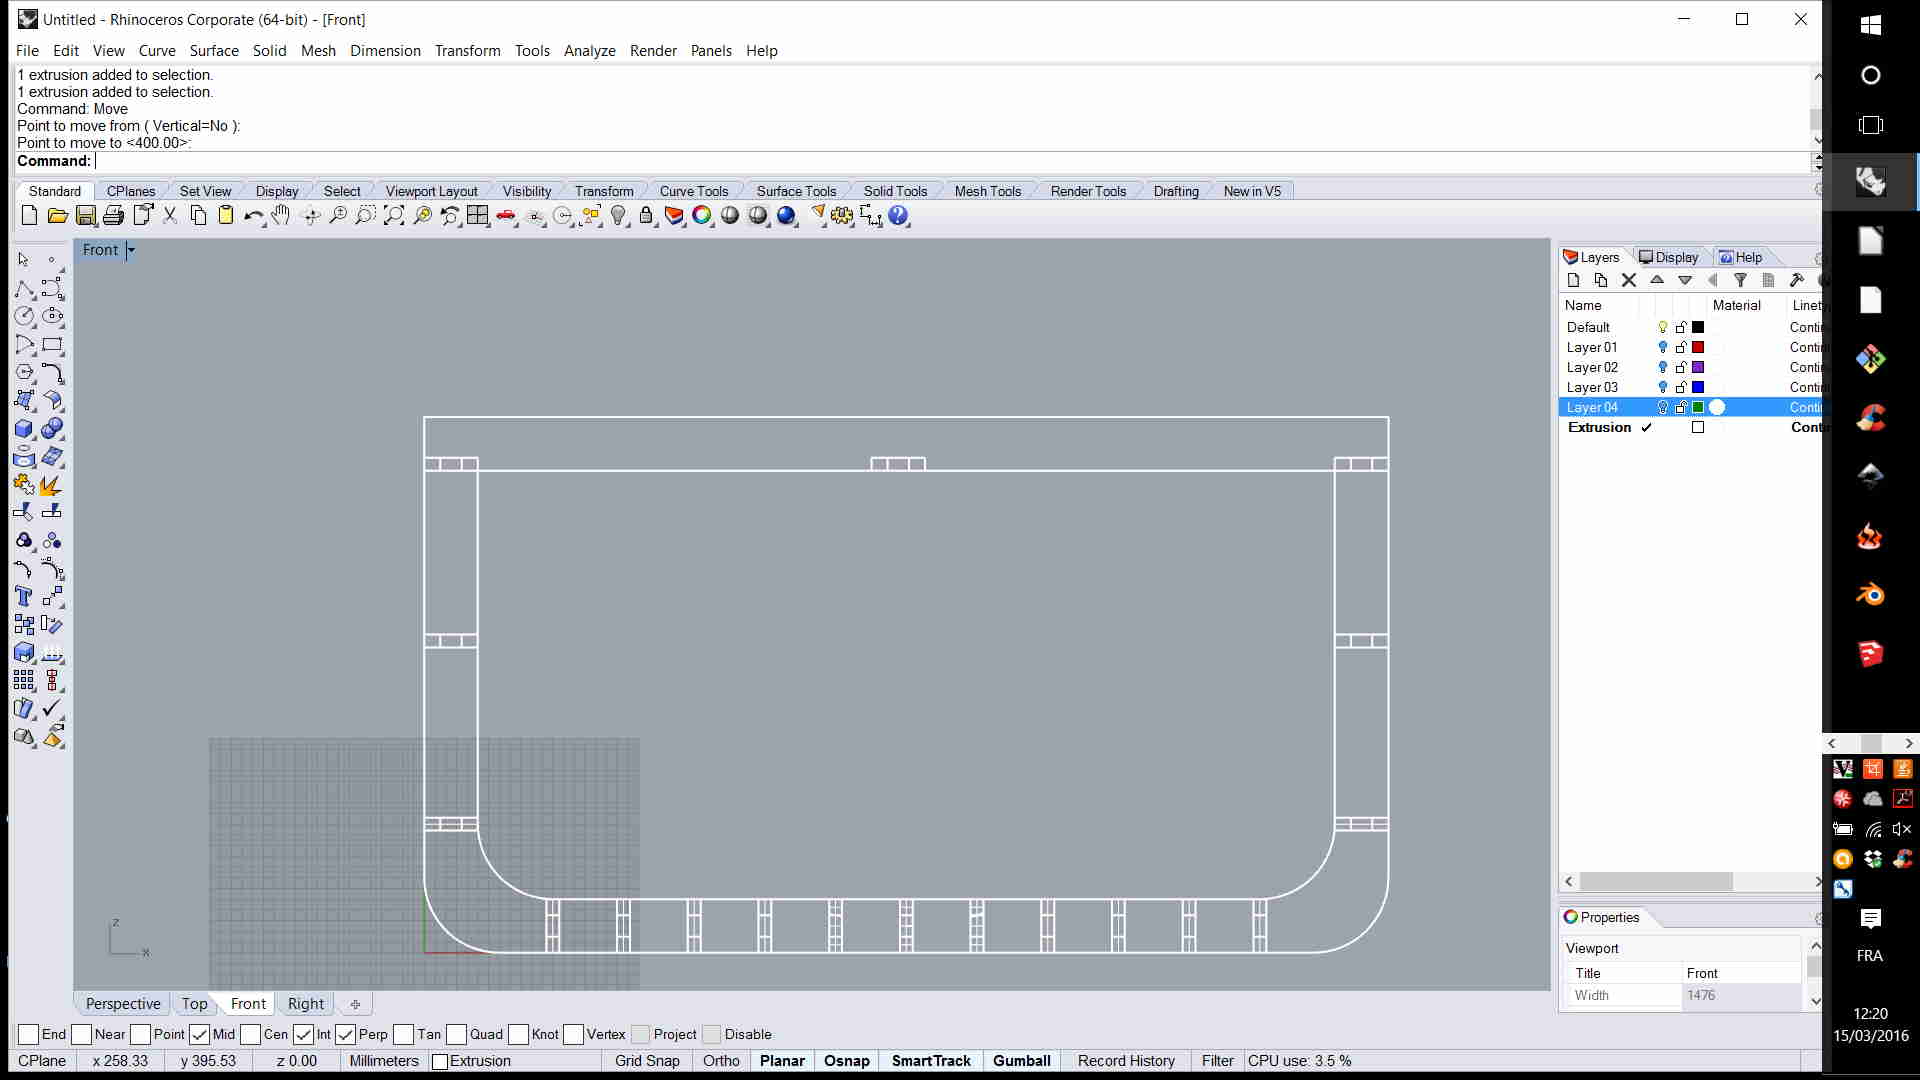
Task: Click the layer filter funnel icon
Action: (x=1740, y=281)
